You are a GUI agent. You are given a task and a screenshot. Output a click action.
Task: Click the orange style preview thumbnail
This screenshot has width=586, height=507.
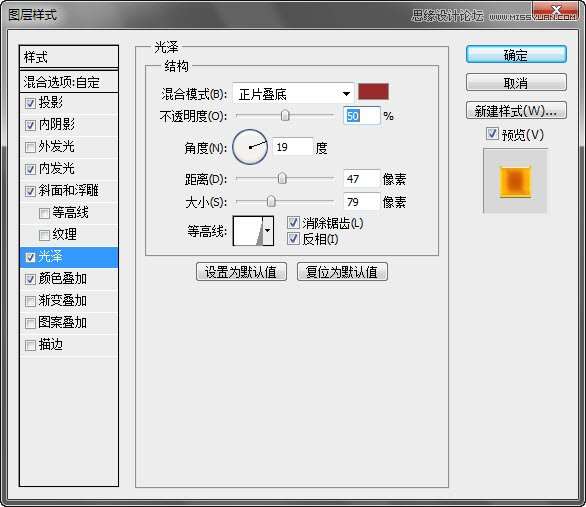[x=515, y=181]
